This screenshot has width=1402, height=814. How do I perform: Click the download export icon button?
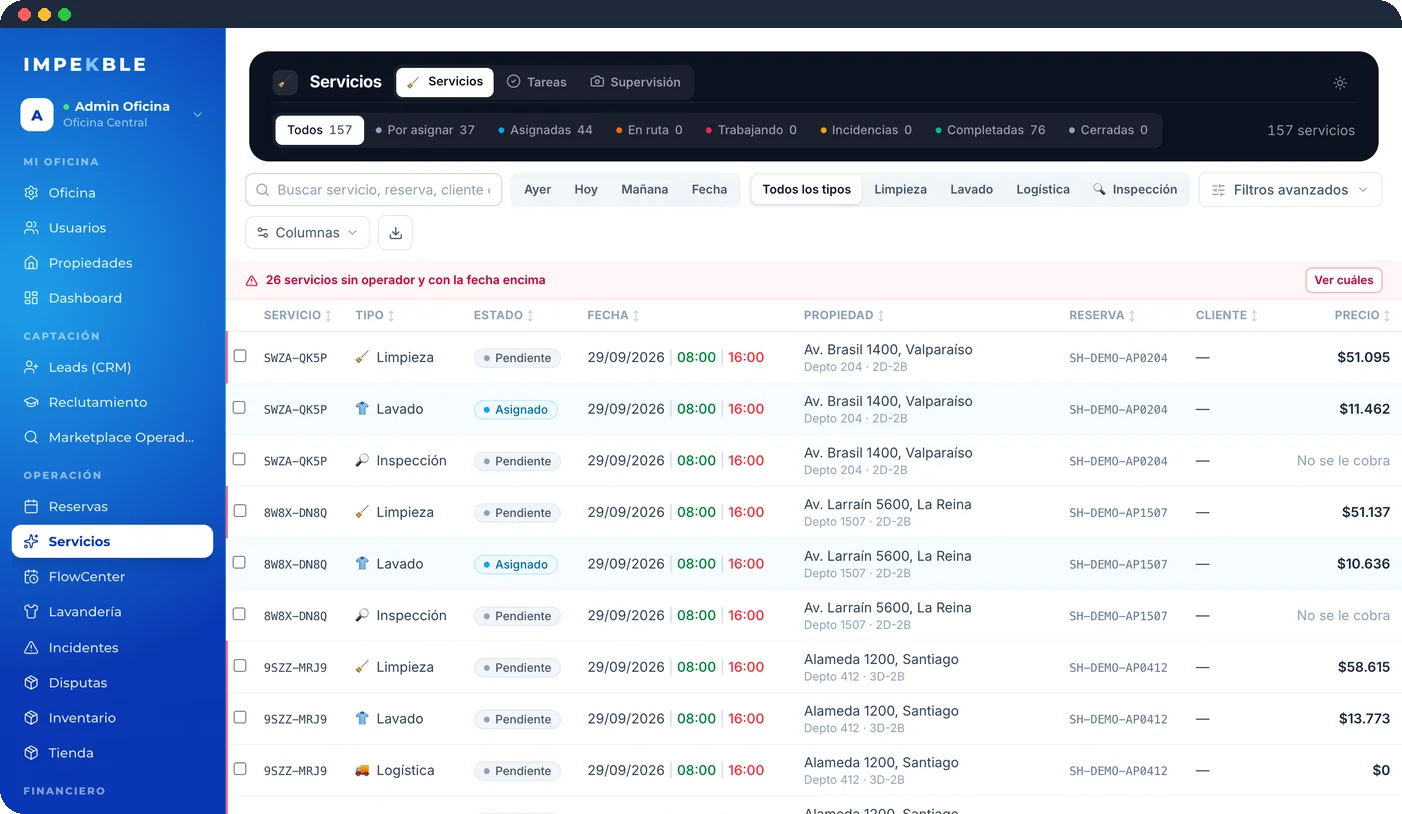point(395,233)
